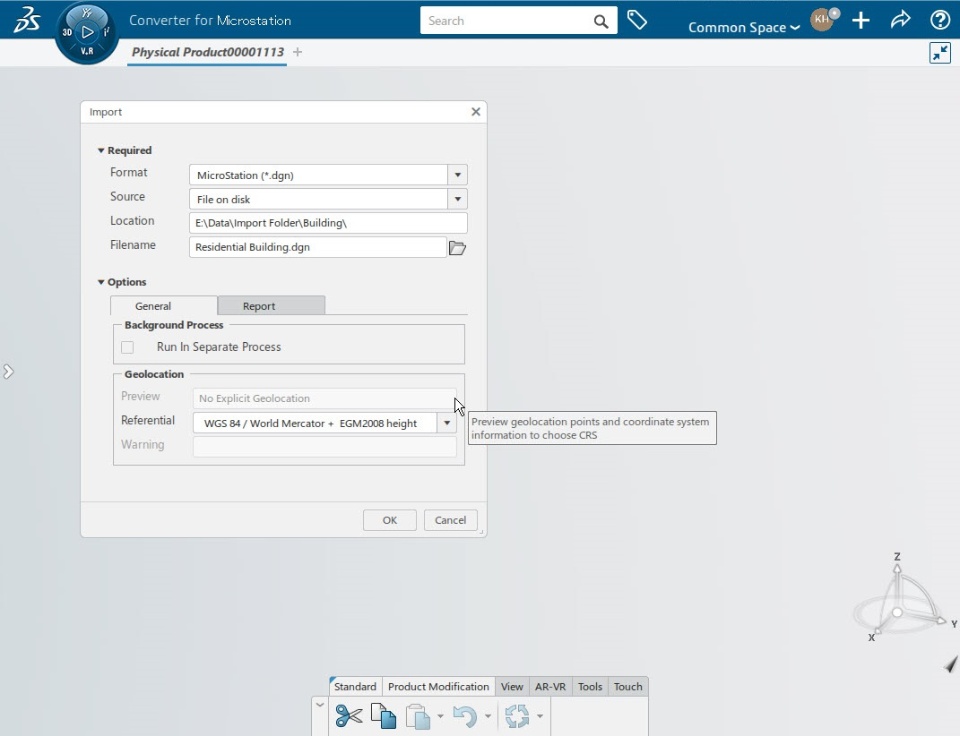
Task: Click the collapse view arrows icon
Action: point(940,53)
